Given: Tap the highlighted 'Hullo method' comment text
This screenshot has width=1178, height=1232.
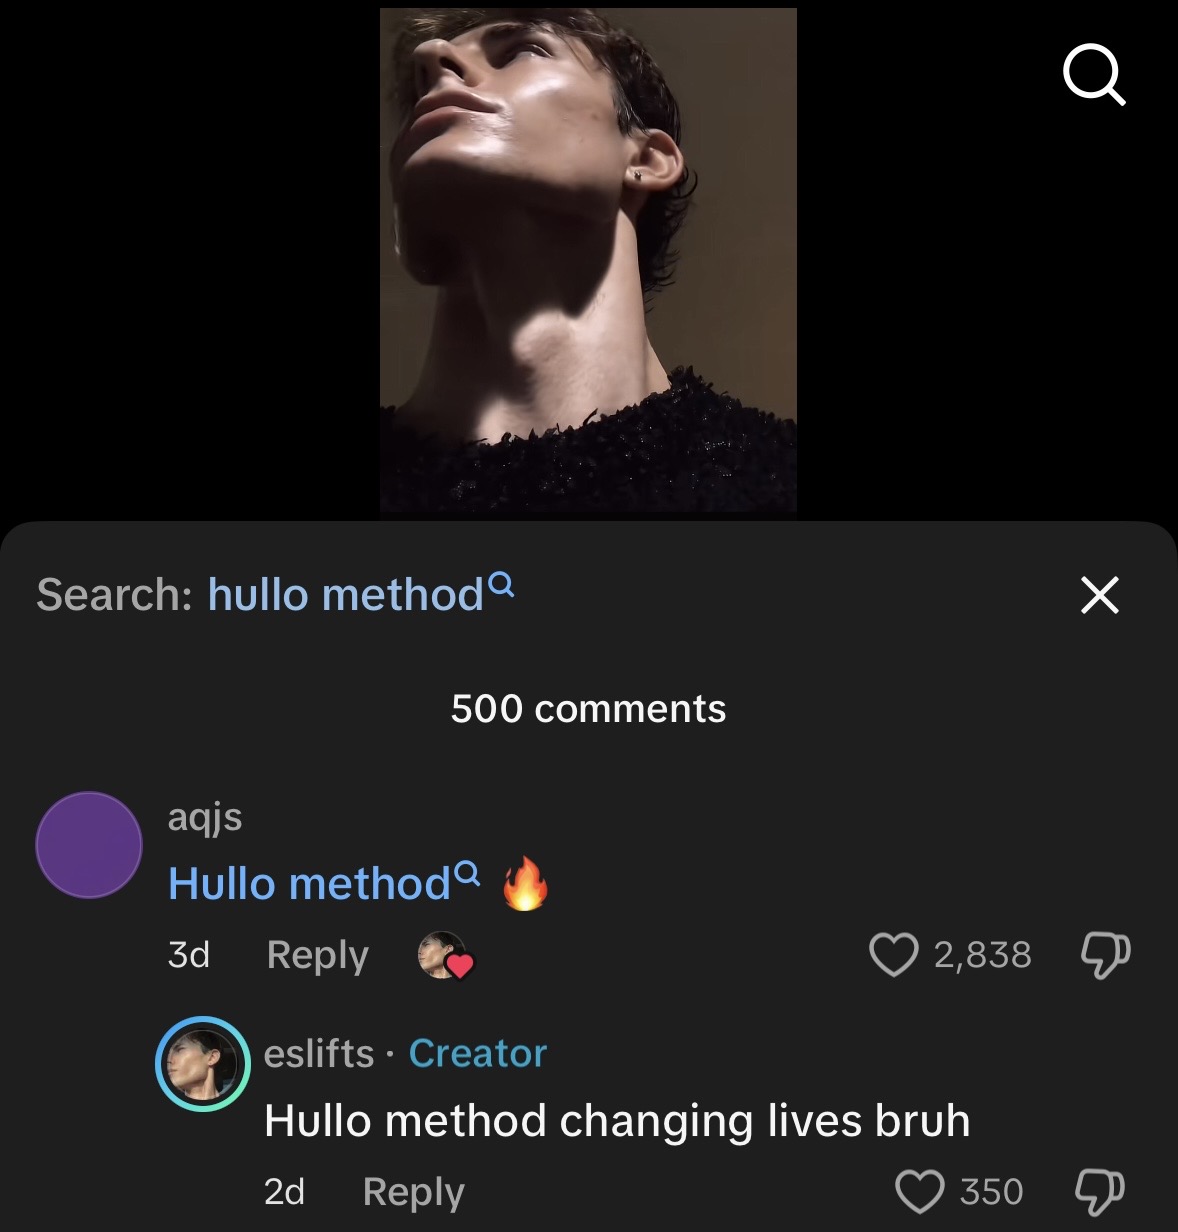Looking at the screenshot, I should click(x=309, y=884).
